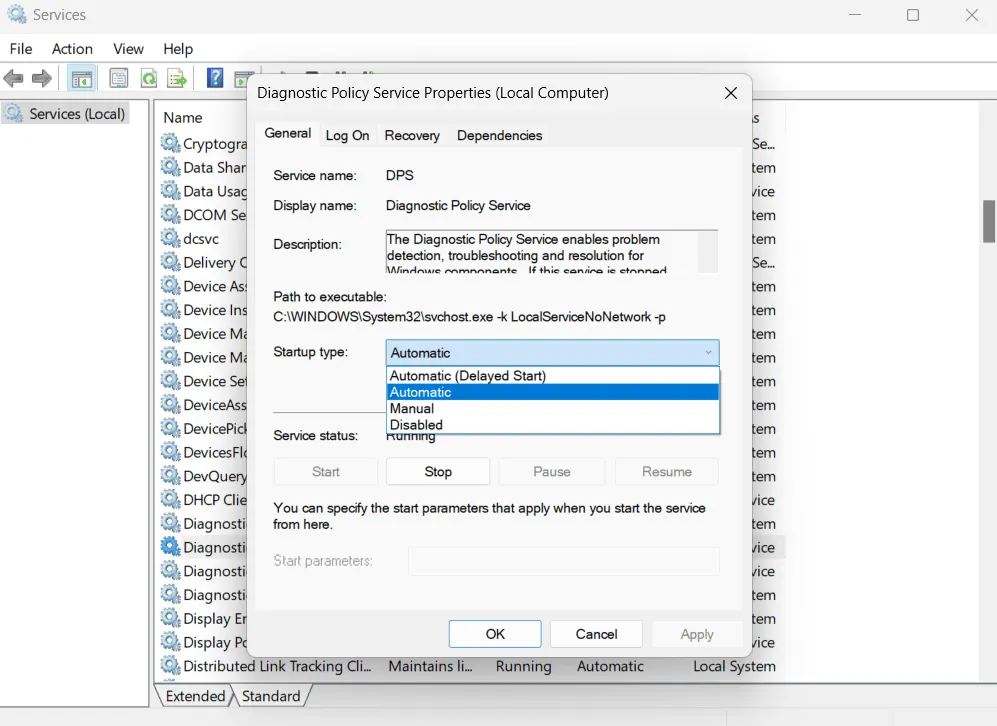Toggle the Show/Hide Console Tree icon

pyautogui.click(x=81, y=79)
